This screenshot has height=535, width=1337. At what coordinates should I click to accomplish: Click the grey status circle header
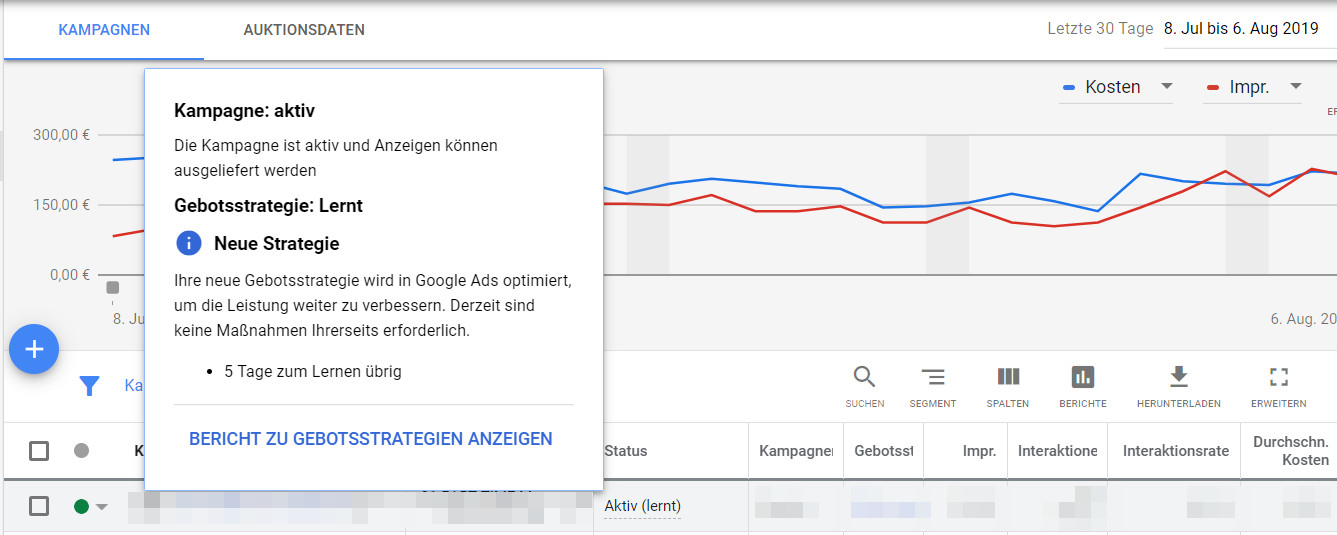[82, 451]
